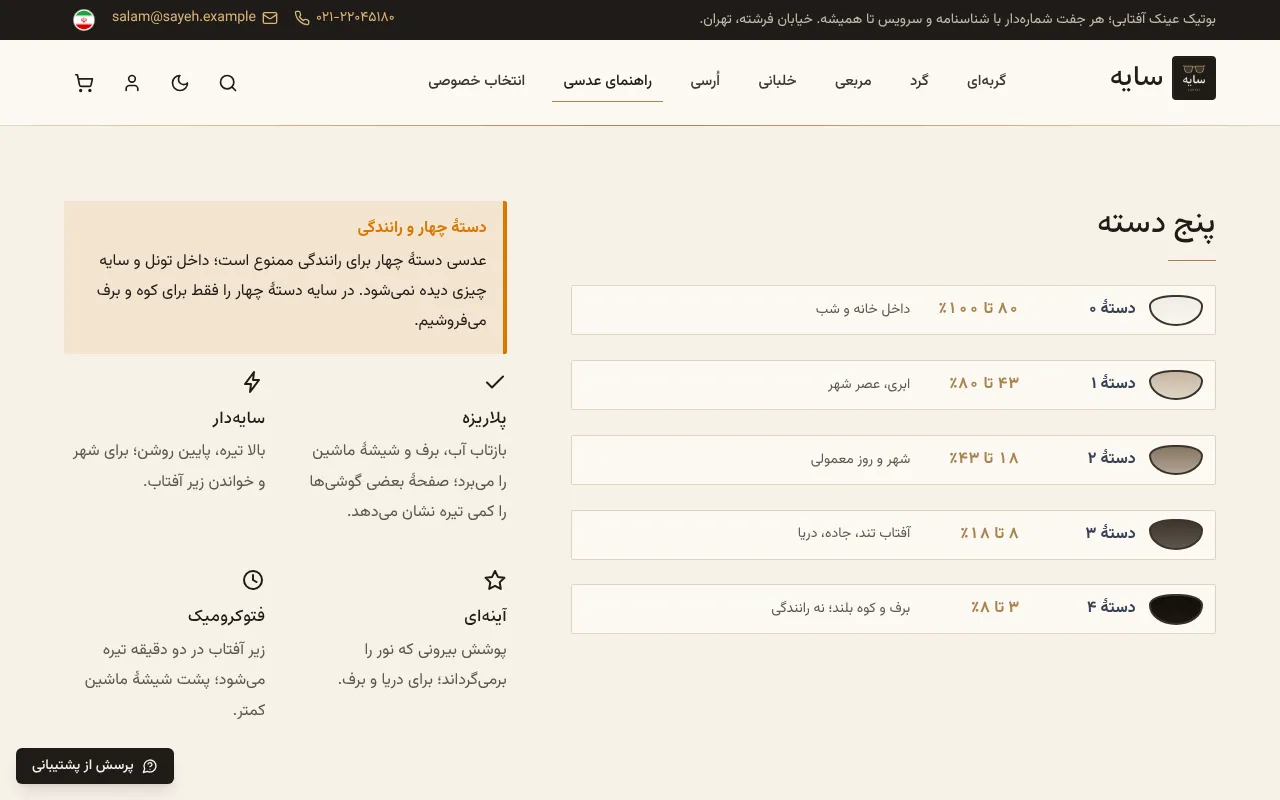Click the lens icon for دستهٔ ۰

(1176, 310)
